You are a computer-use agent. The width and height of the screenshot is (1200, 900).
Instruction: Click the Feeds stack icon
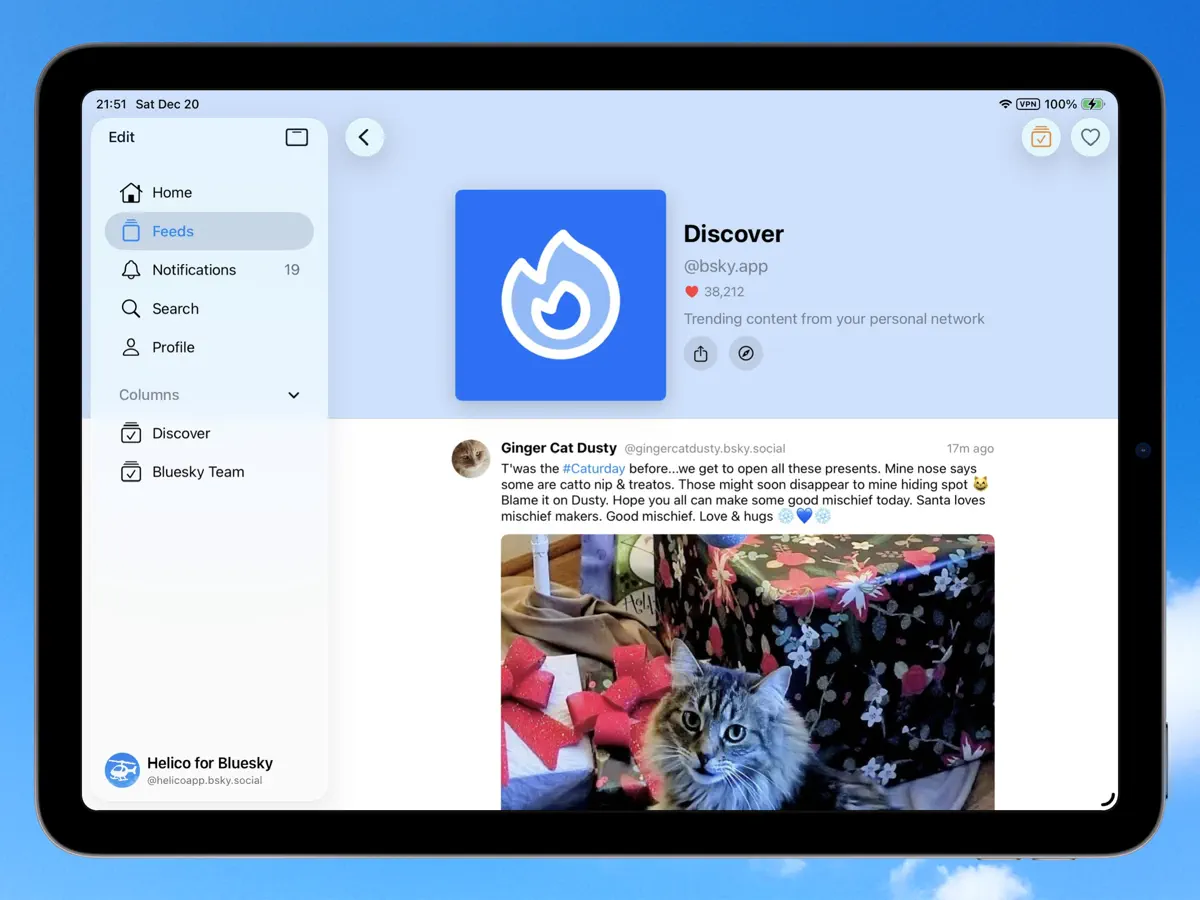pyautogui.click(x=131, y=231)
